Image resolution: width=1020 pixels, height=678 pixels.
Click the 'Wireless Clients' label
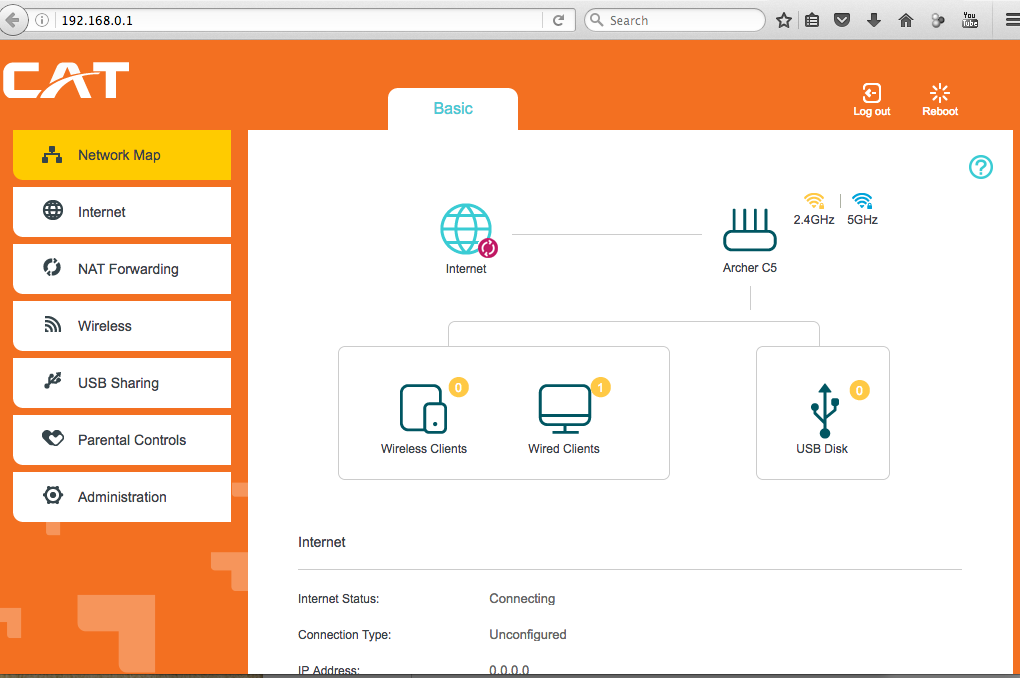423,448
